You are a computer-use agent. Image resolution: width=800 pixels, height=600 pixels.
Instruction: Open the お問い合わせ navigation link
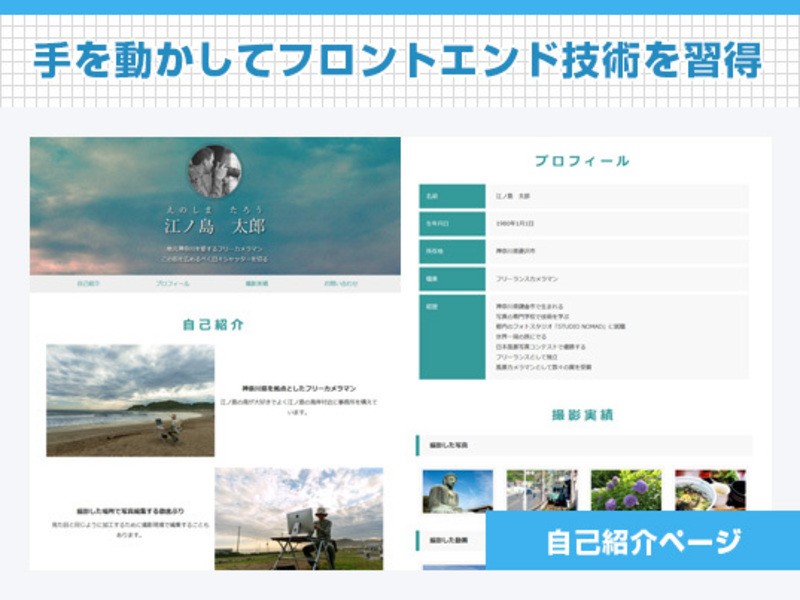[x=340, y=284]
